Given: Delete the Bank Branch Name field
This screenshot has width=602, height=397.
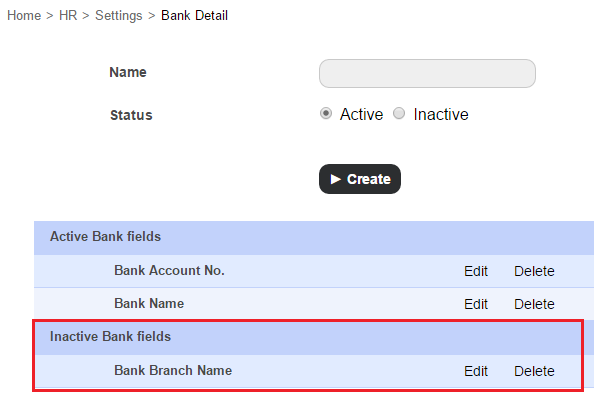Looking at the screenshot, I should (x=534, y=371).
